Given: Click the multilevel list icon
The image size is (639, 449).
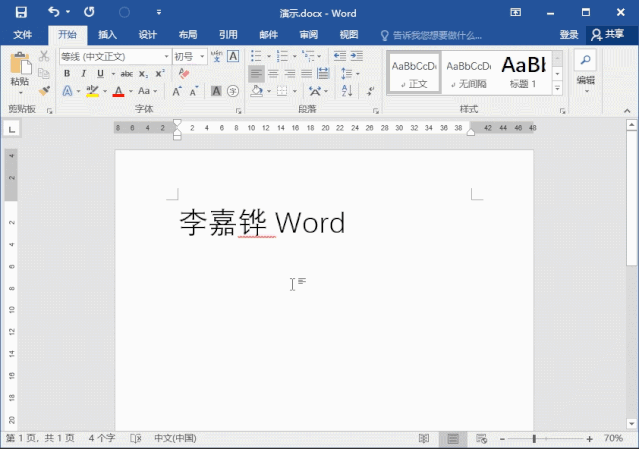Looking at the screenshot, I should point(308,56).
